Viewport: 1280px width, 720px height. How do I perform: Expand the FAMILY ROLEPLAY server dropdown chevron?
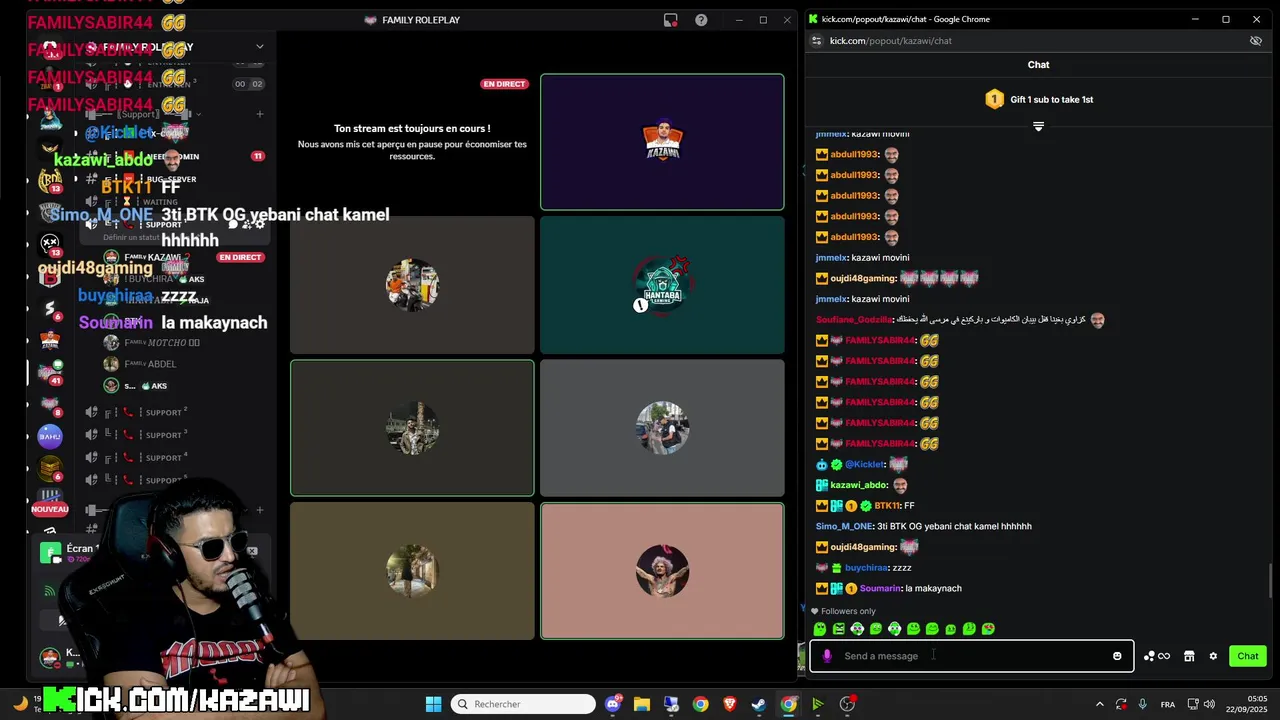260,46
